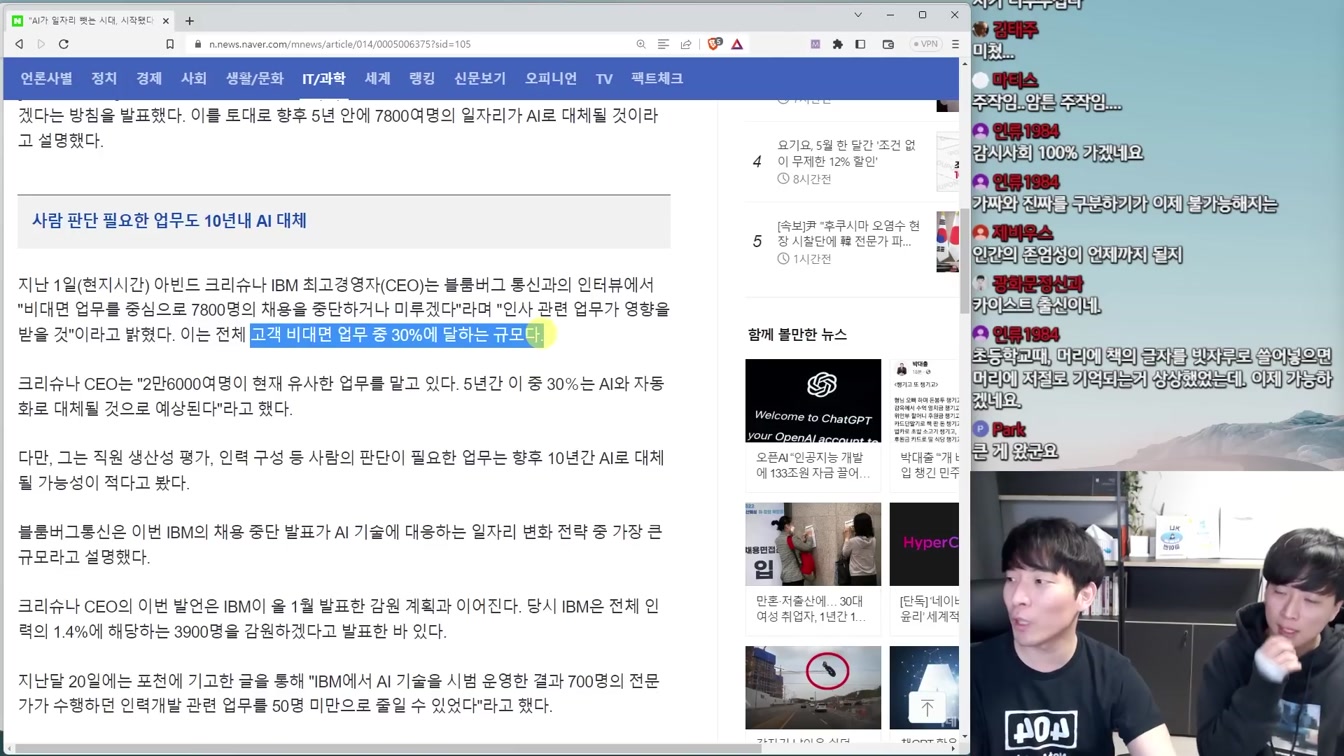
Task: Click thumbnail beside the 후쿠시마 news item
Action: pos(947,242)
